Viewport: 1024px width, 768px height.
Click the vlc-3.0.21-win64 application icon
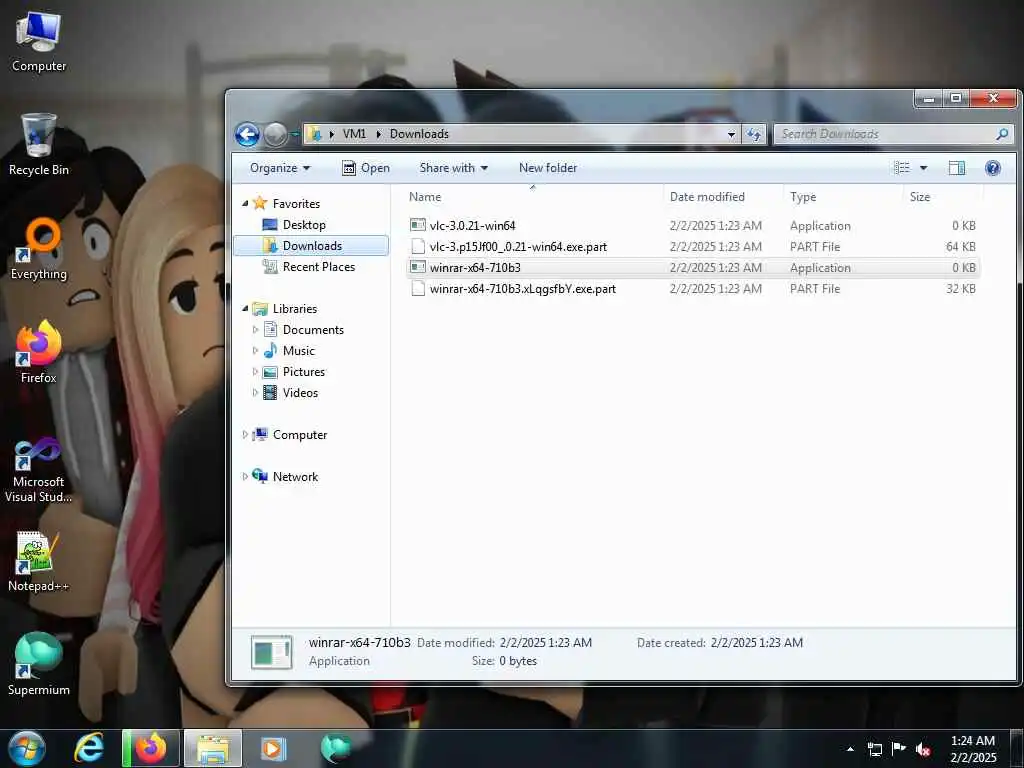[x=418, y=225]
